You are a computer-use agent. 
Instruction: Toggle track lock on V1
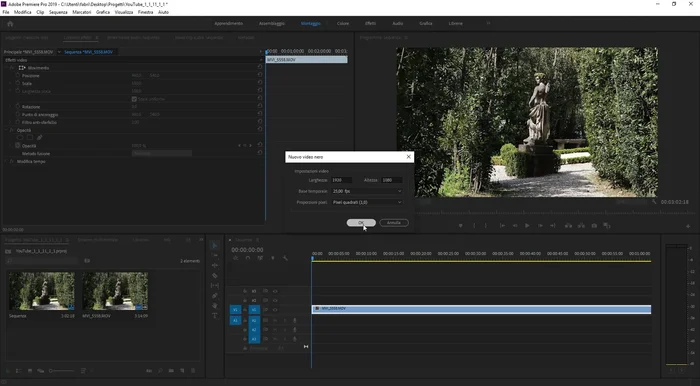click(x=245, y=310)
